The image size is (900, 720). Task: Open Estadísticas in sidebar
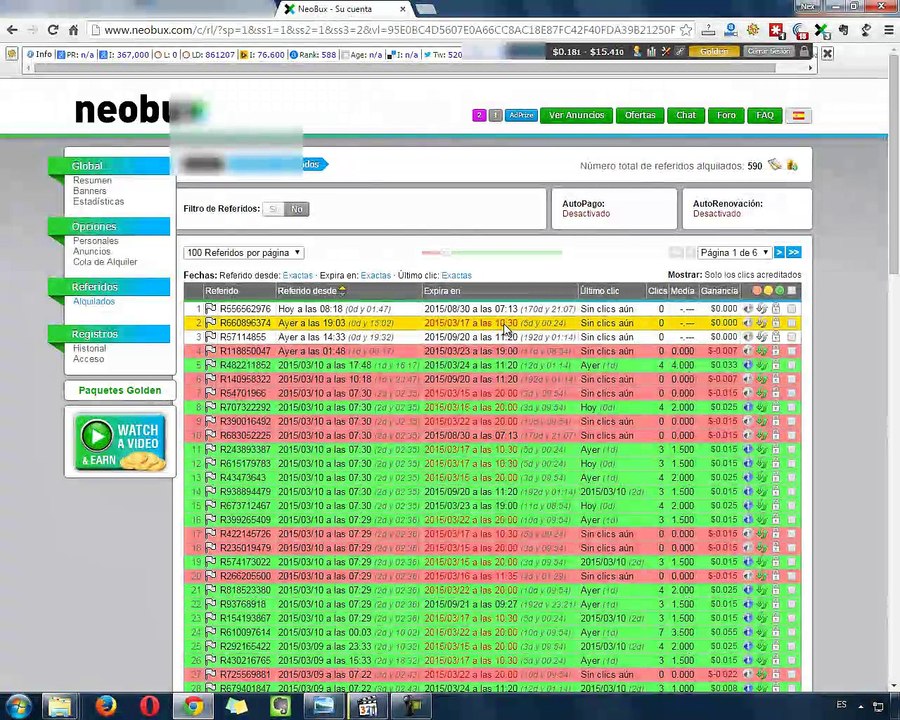click(98, 202)
